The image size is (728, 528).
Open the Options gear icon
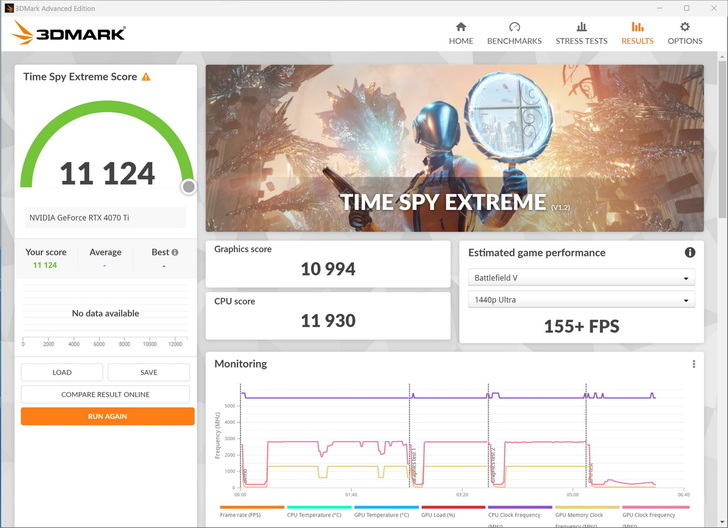tap(685, 26)
